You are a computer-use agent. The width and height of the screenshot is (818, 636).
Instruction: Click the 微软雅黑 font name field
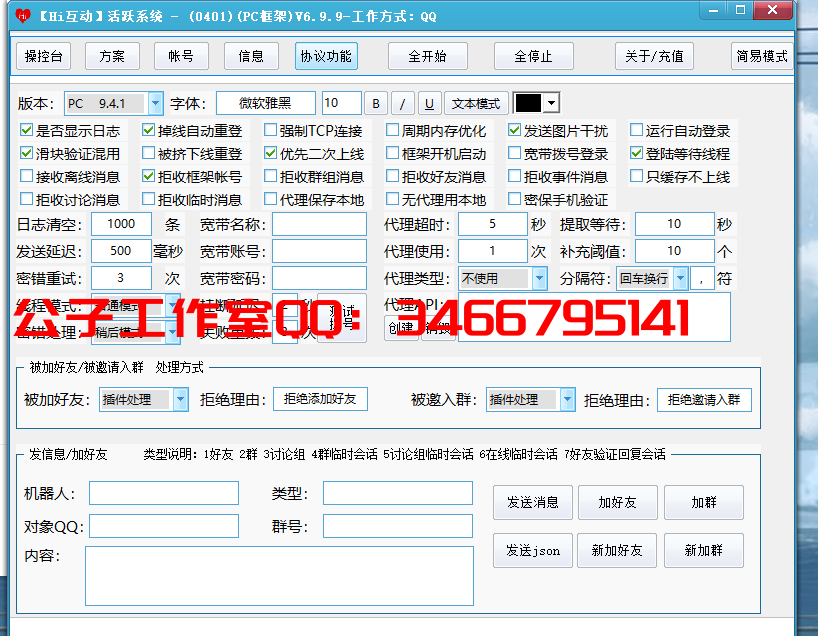(266, 103)
